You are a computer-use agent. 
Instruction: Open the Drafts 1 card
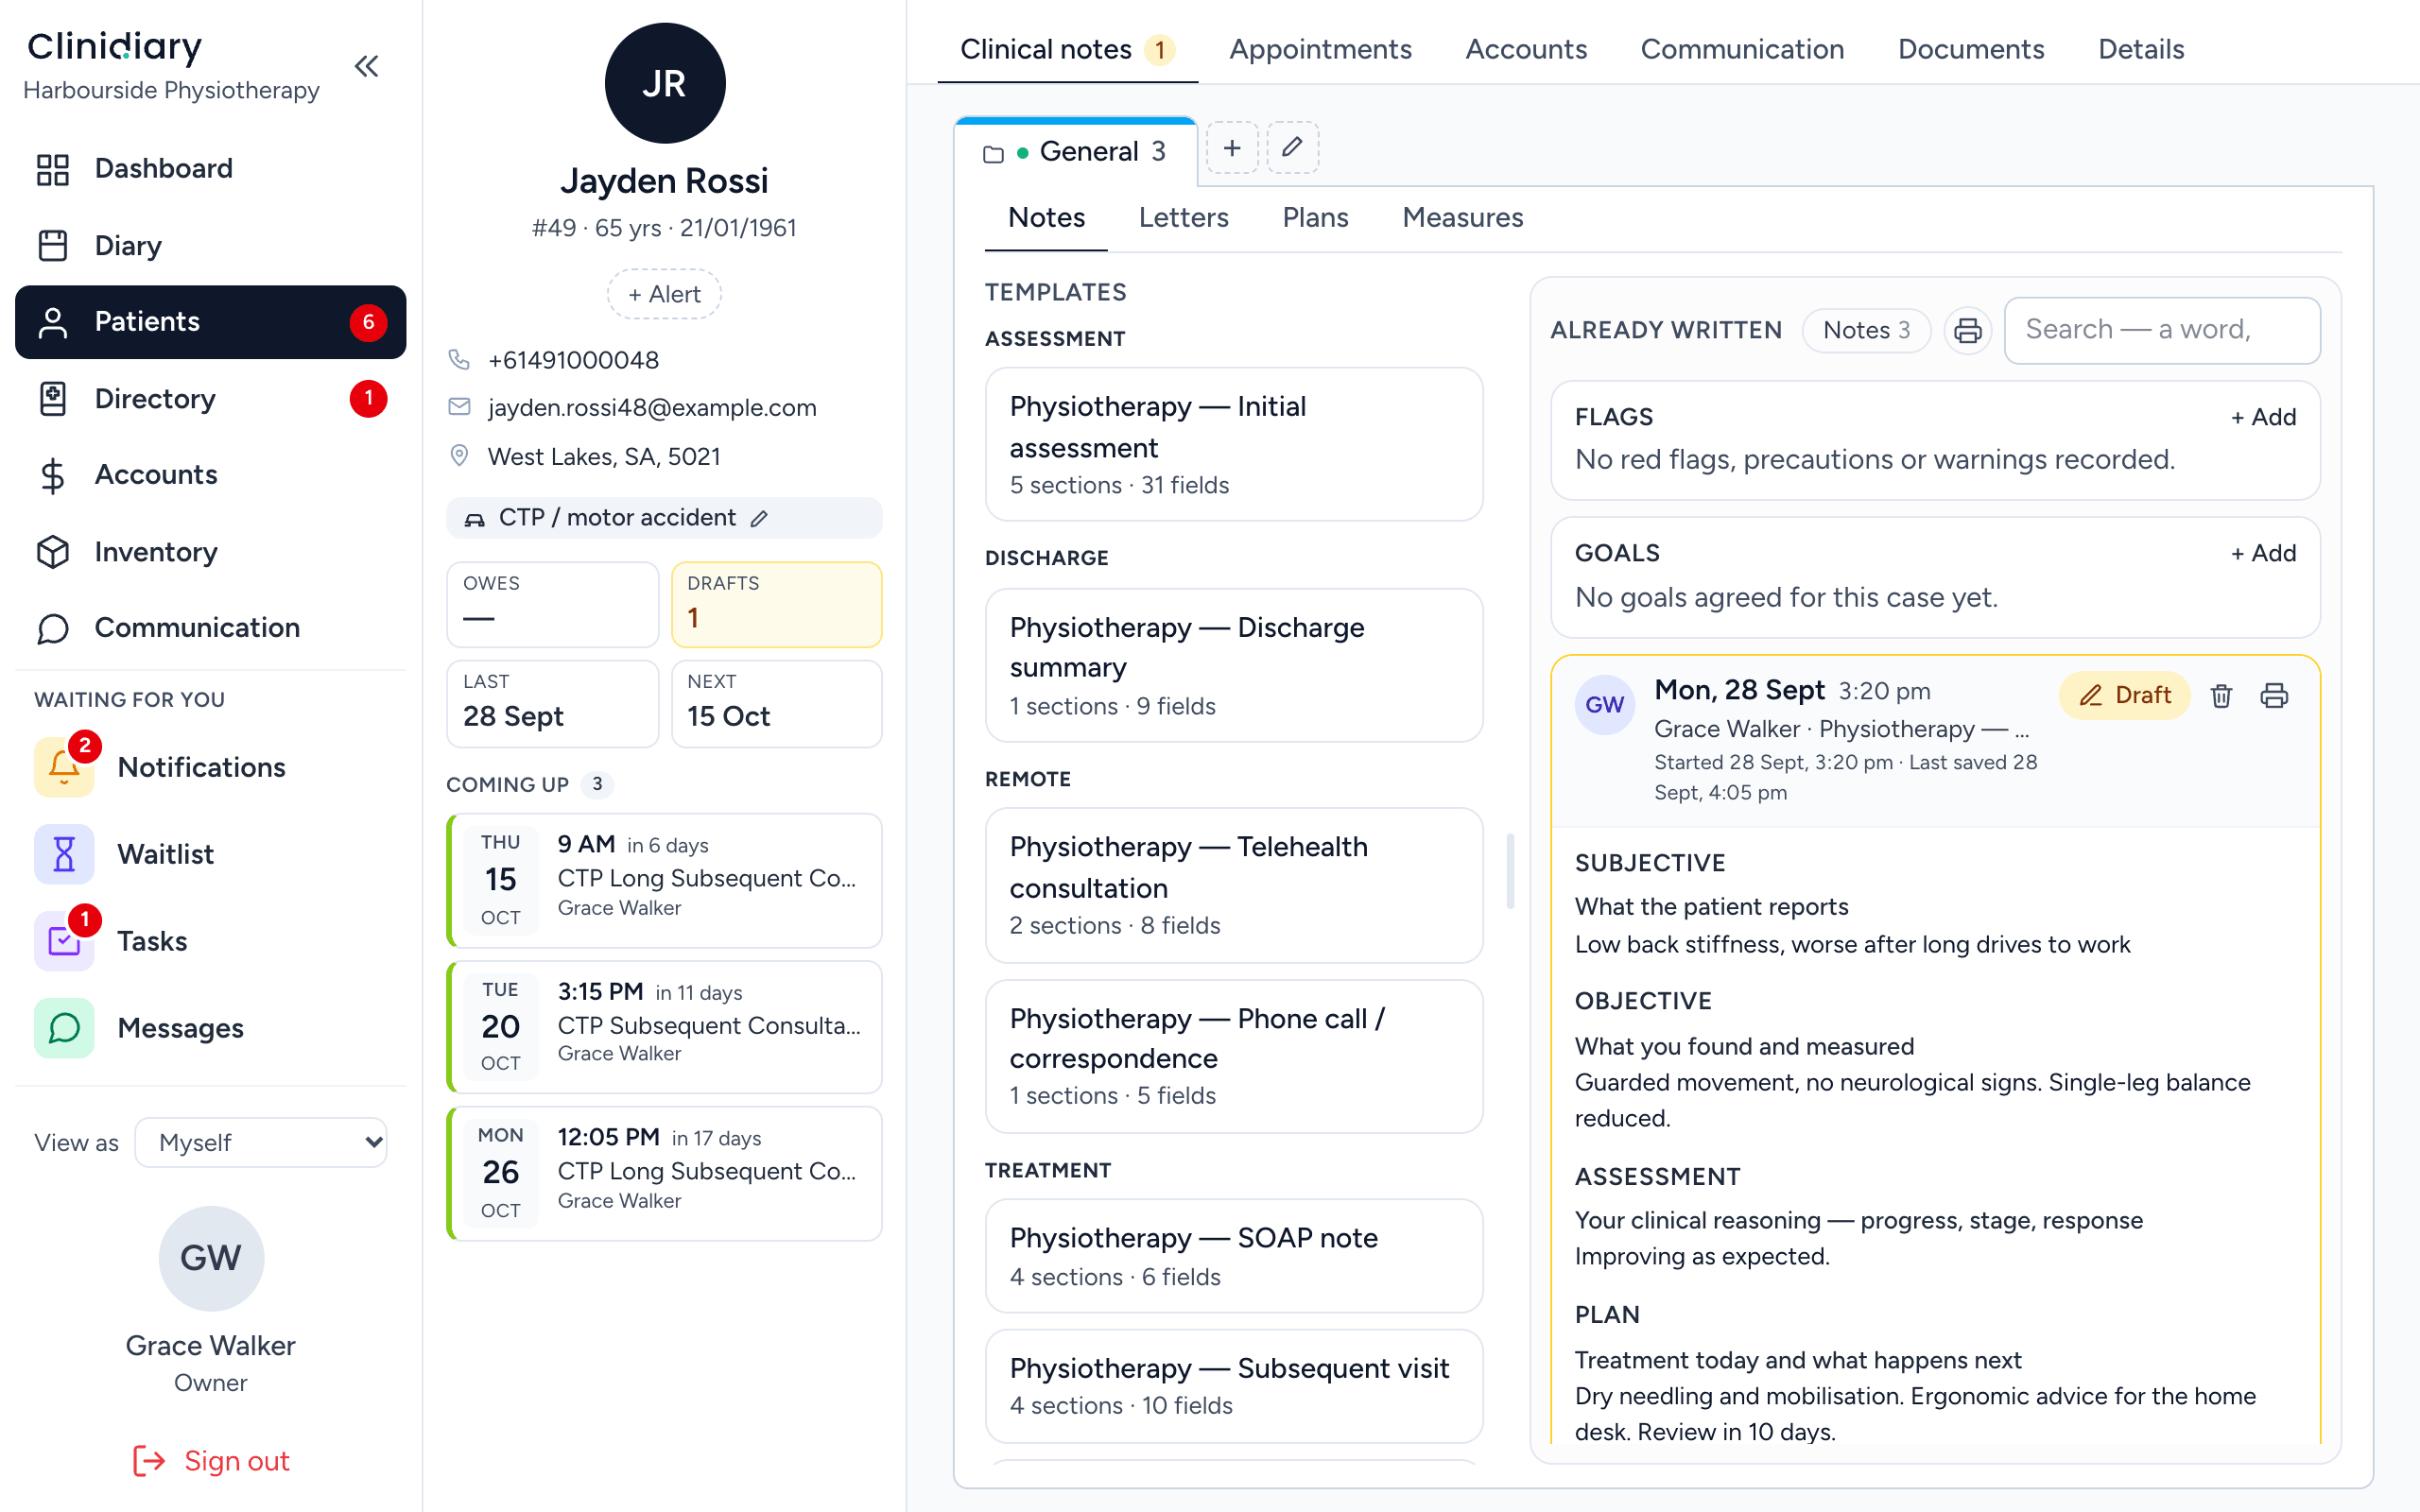[777, 604]
